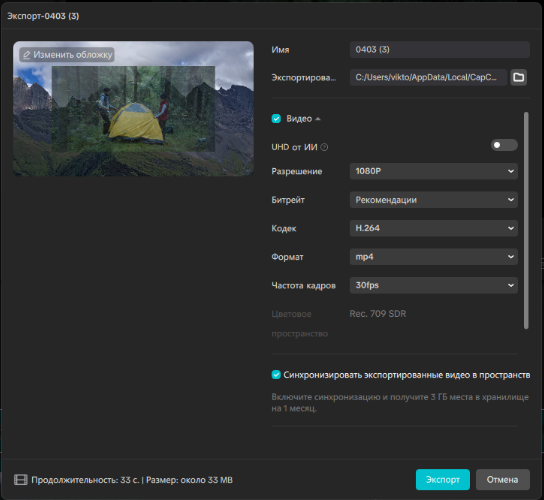Click the settings panel vertical scrollbar
This screenshot has height=500, width=544.
pyautogui.click(x=526, y=220)
